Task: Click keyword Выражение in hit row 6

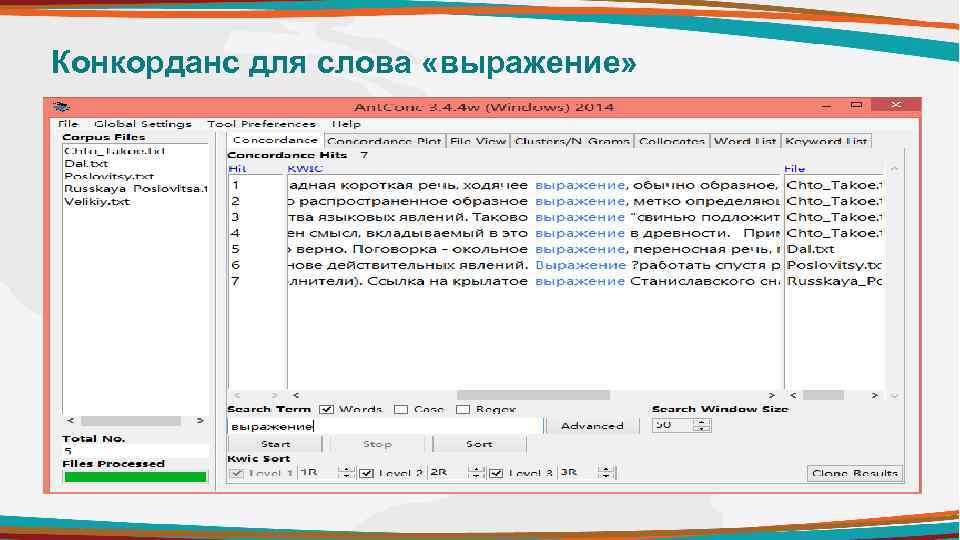Action: 580,265
